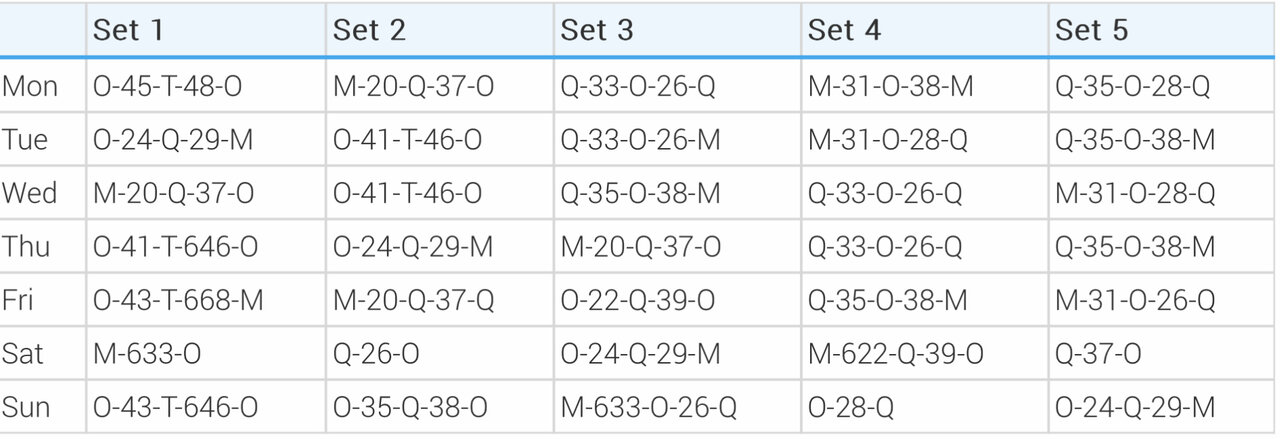1280x439 pixels.
Task: Click Friday's Set 5 cell M-31-O-26-Q
Action: 1136,300
